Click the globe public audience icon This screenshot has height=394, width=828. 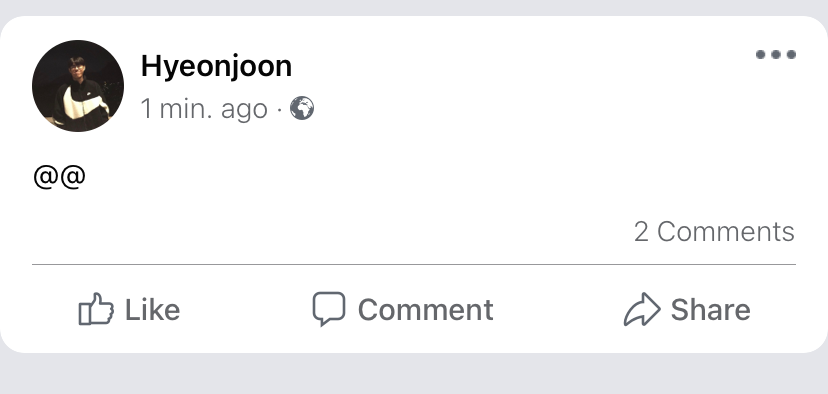click(x=302, y=108)
